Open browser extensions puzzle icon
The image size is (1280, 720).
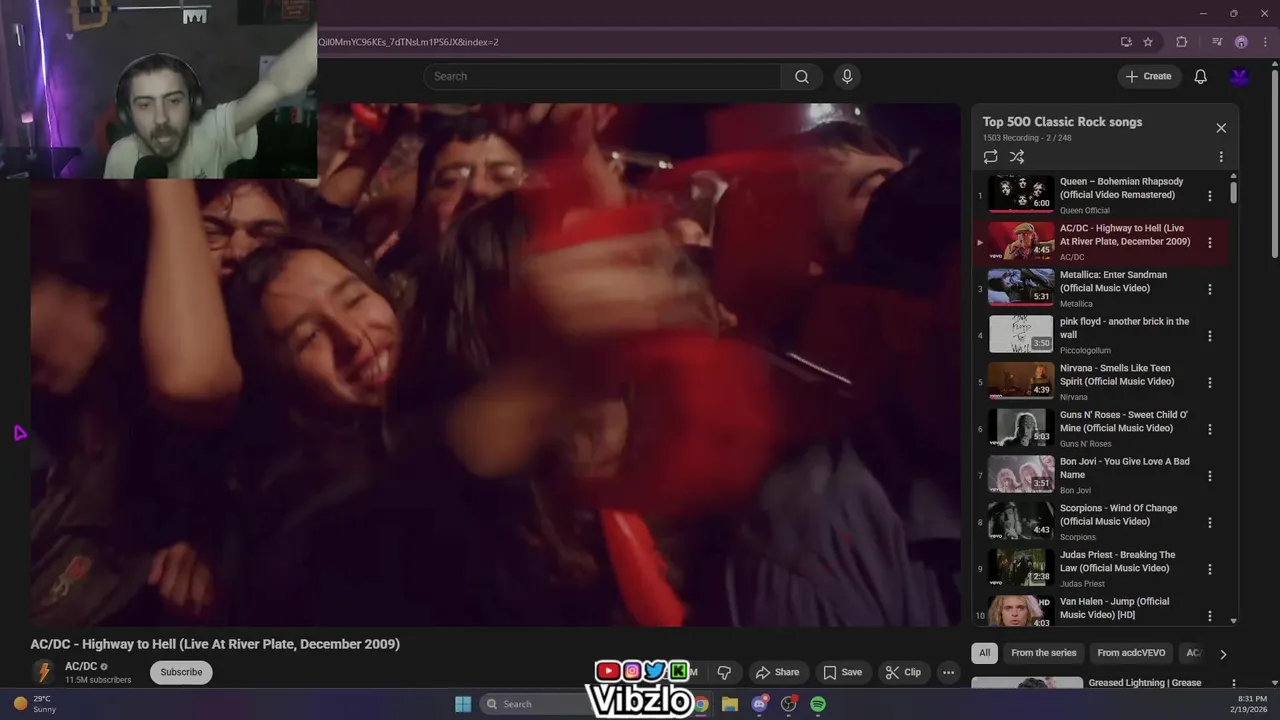tap(1182, 42)
